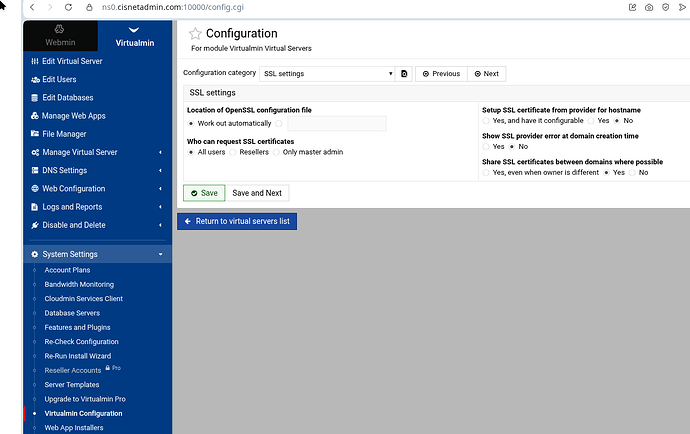Click the Save button
The height and width of the screenshot is (434, 690).
click(204, 193)
